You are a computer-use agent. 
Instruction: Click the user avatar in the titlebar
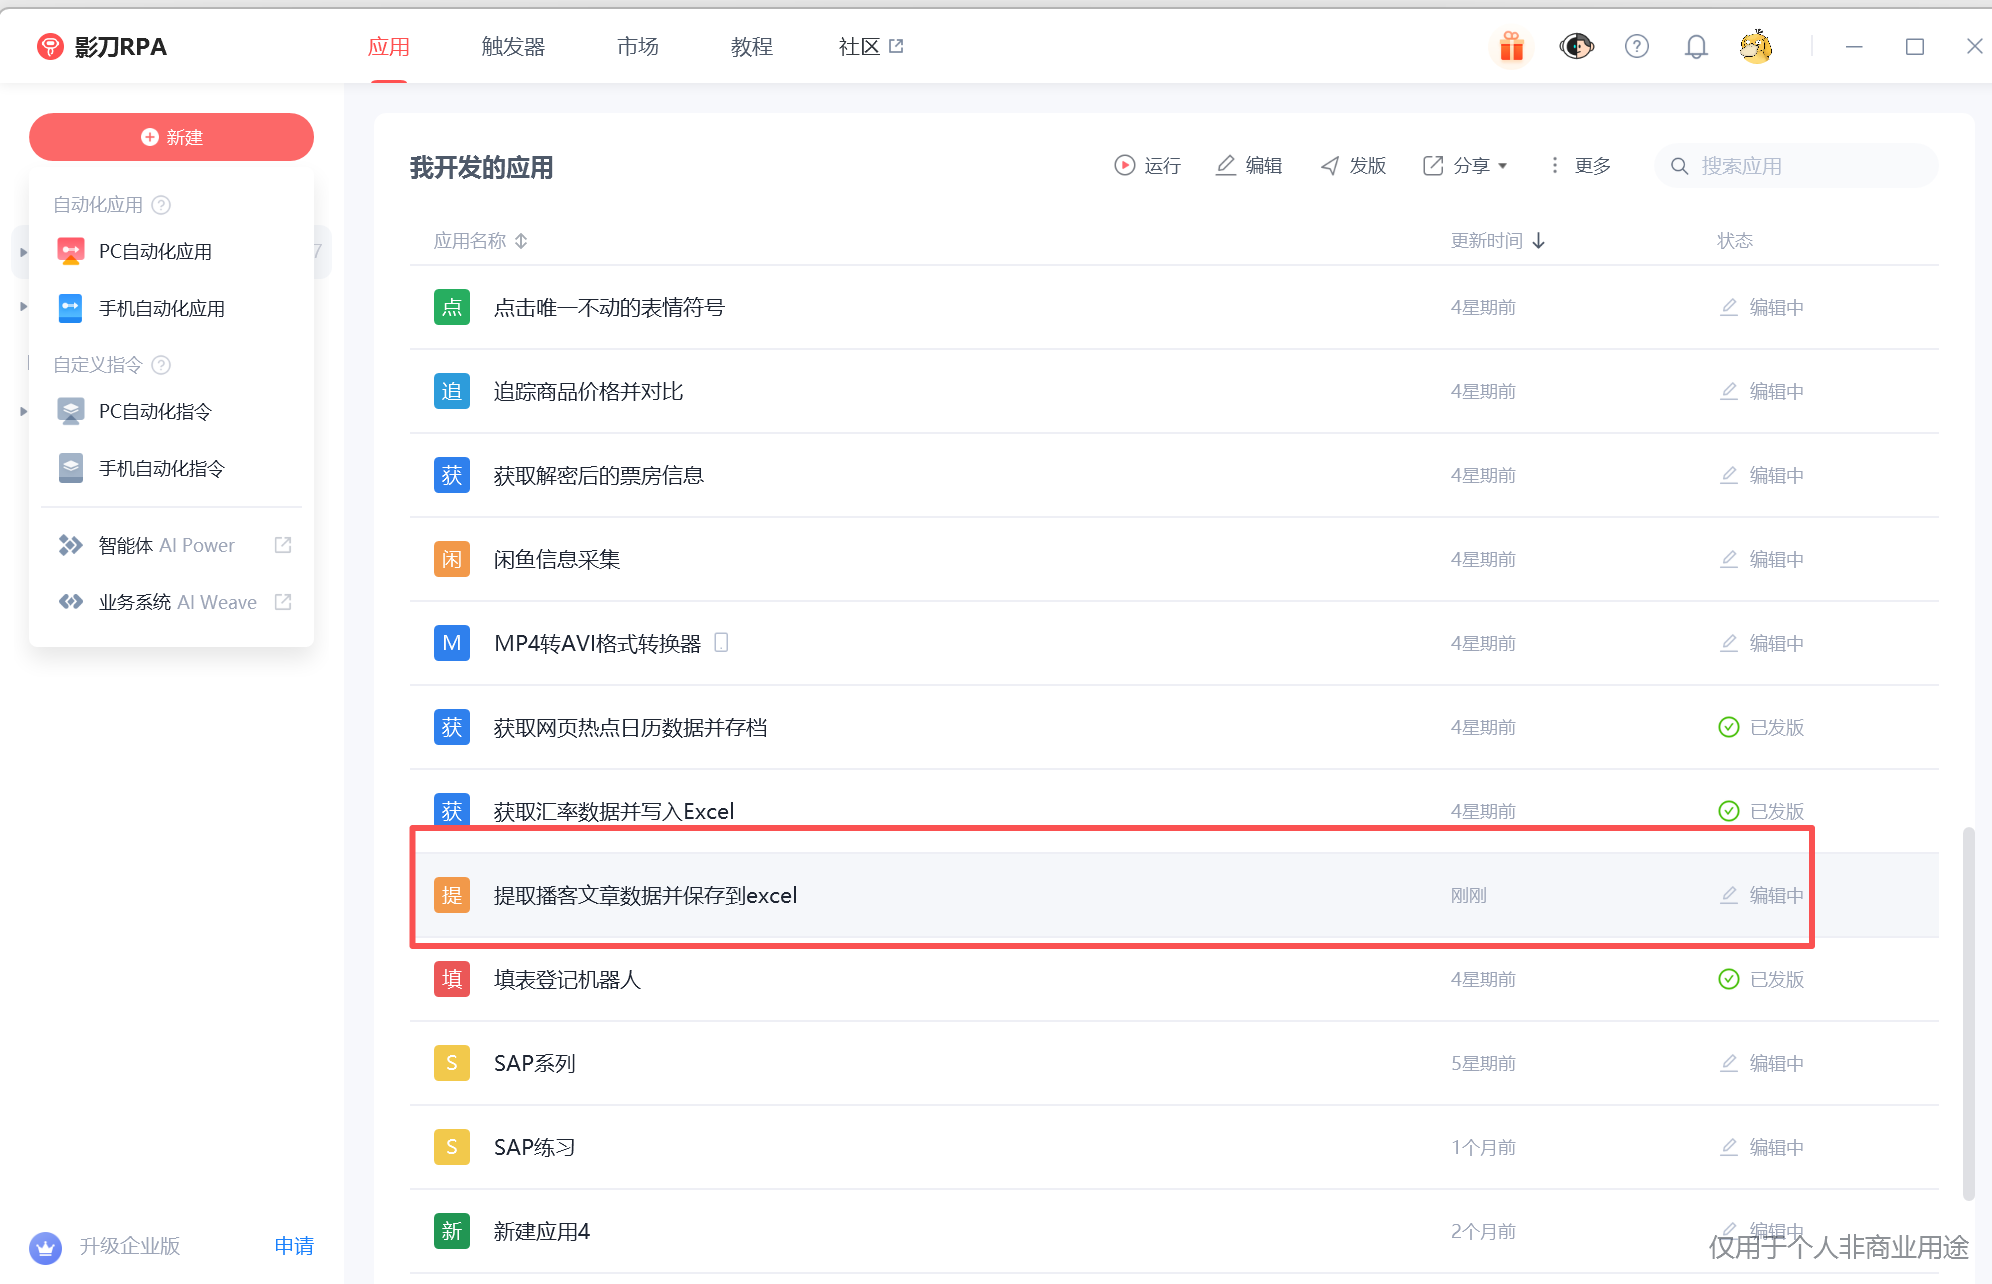[x=1756, y=46]
